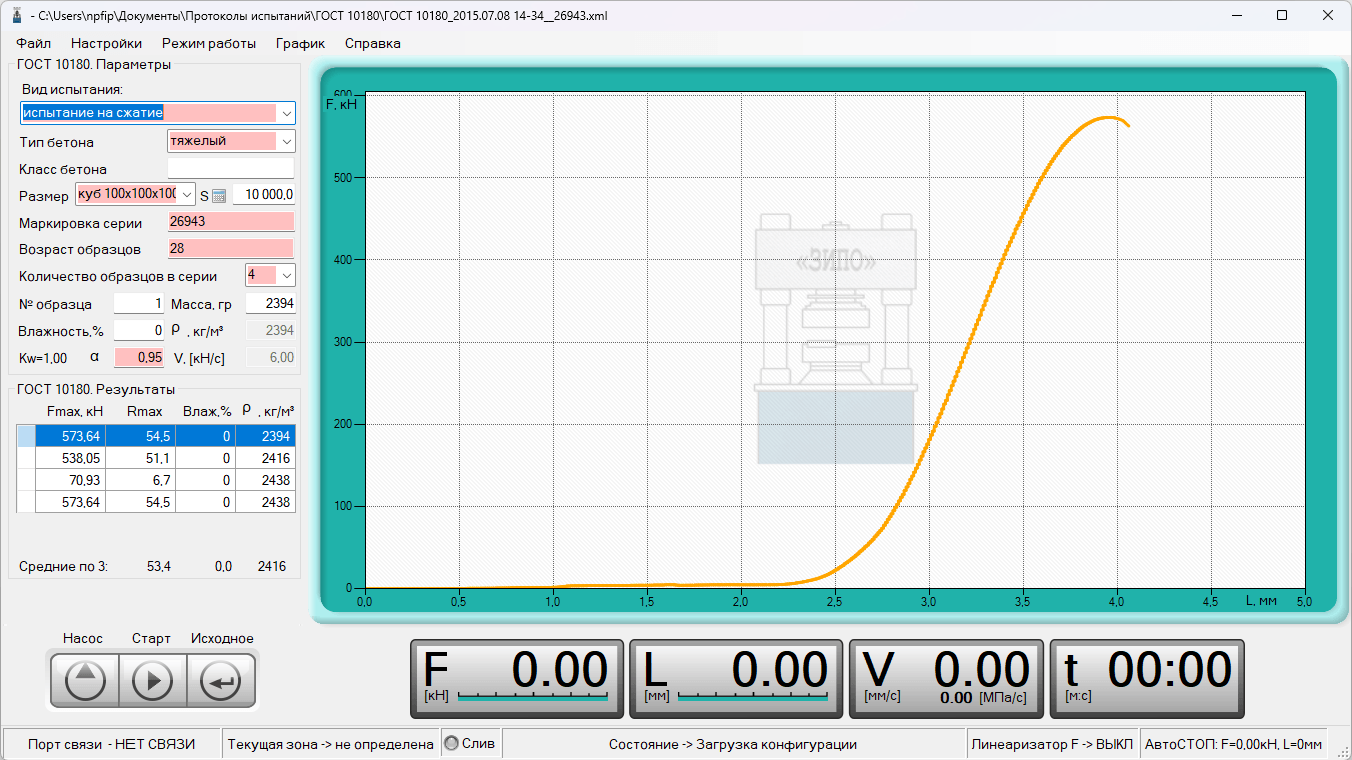Click the V speed display
Screen dimensions: 1352x760
click(946, 679)
